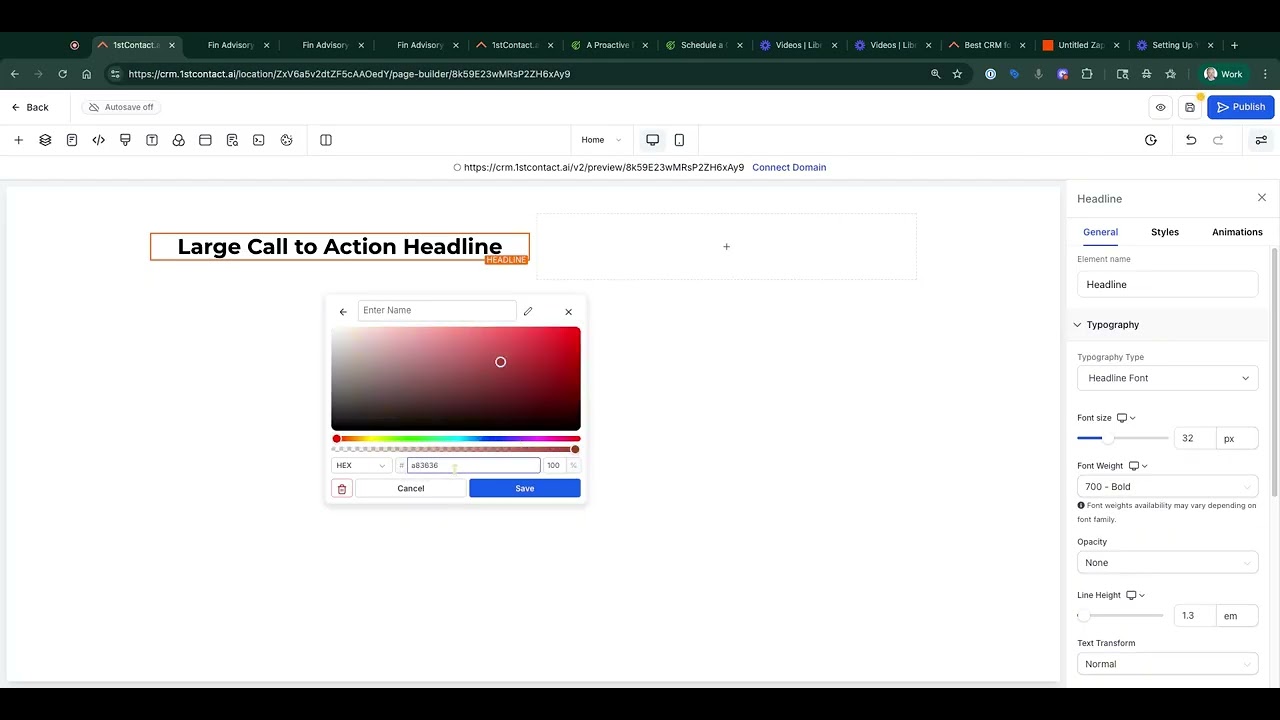
Task: Click Cancel in color picker
Action: click(x=411, y=488)
